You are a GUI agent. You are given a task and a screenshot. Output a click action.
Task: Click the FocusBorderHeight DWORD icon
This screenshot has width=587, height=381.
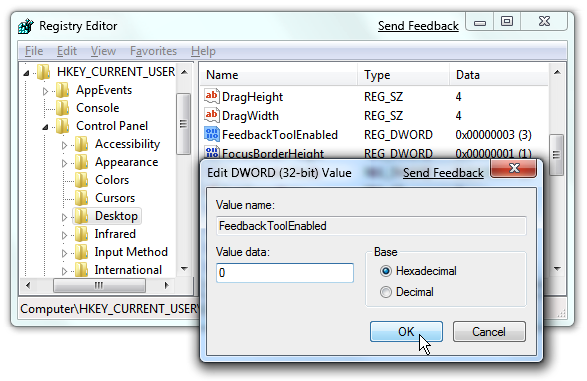(x=212, y=152)
